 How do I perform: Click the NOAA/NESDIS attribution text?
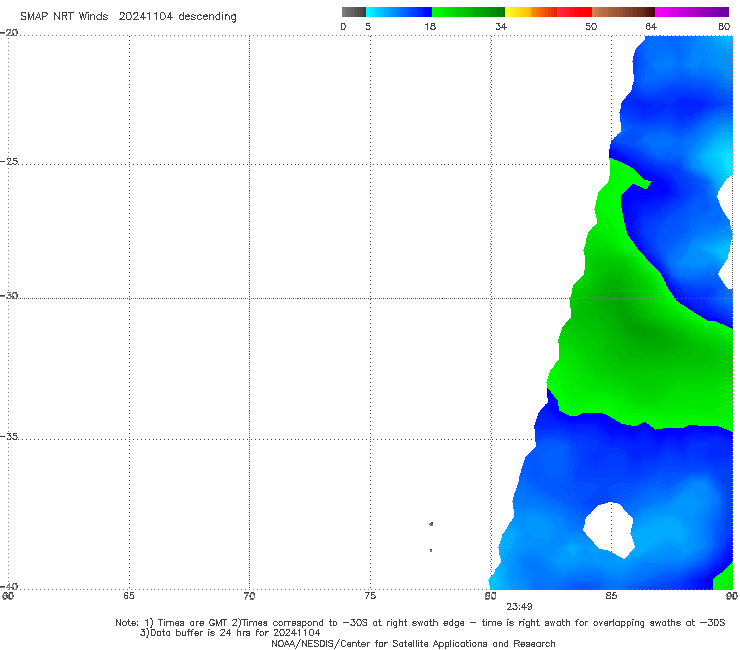coord(413,643)
